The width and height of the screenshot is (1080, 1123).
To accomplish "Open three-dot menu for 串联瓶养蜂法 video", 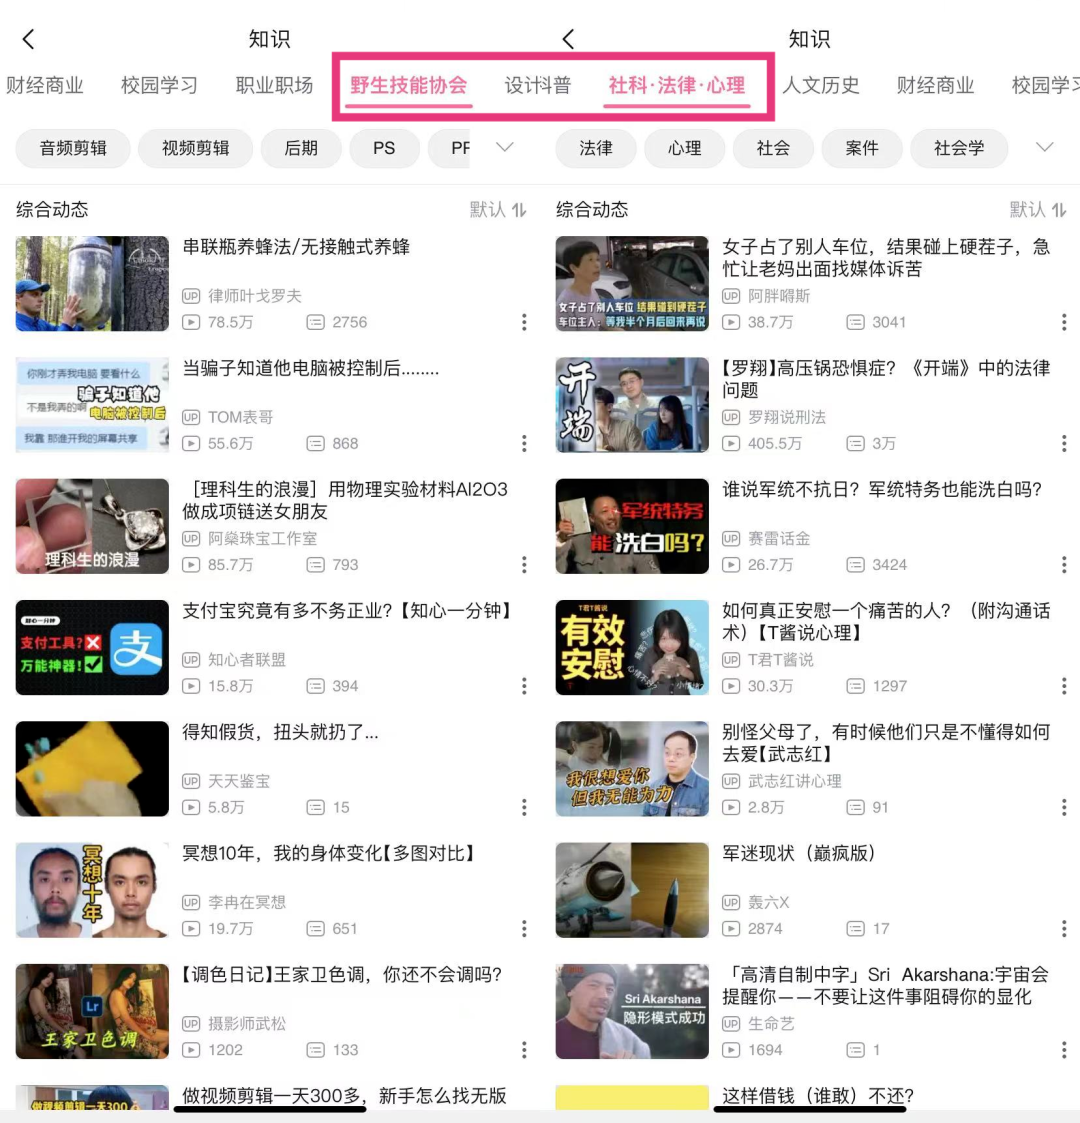I will click(x=524, y=322).
